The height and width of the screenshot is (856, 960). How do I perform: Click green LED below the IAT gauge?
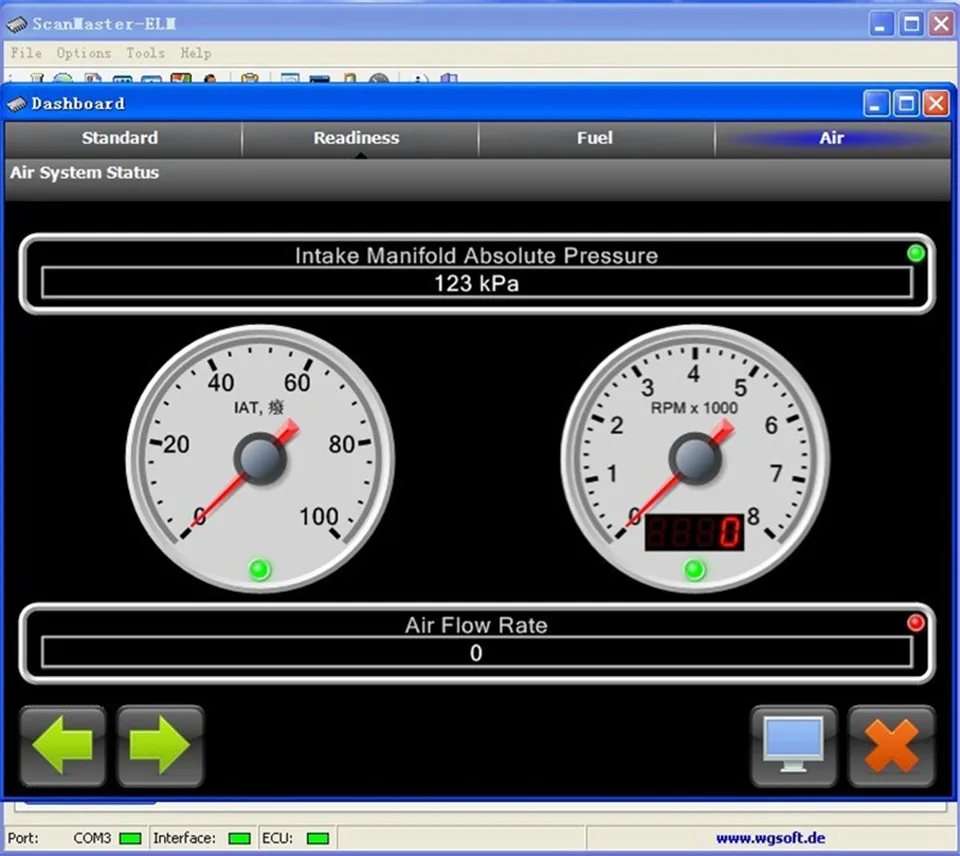coord(260,570)
